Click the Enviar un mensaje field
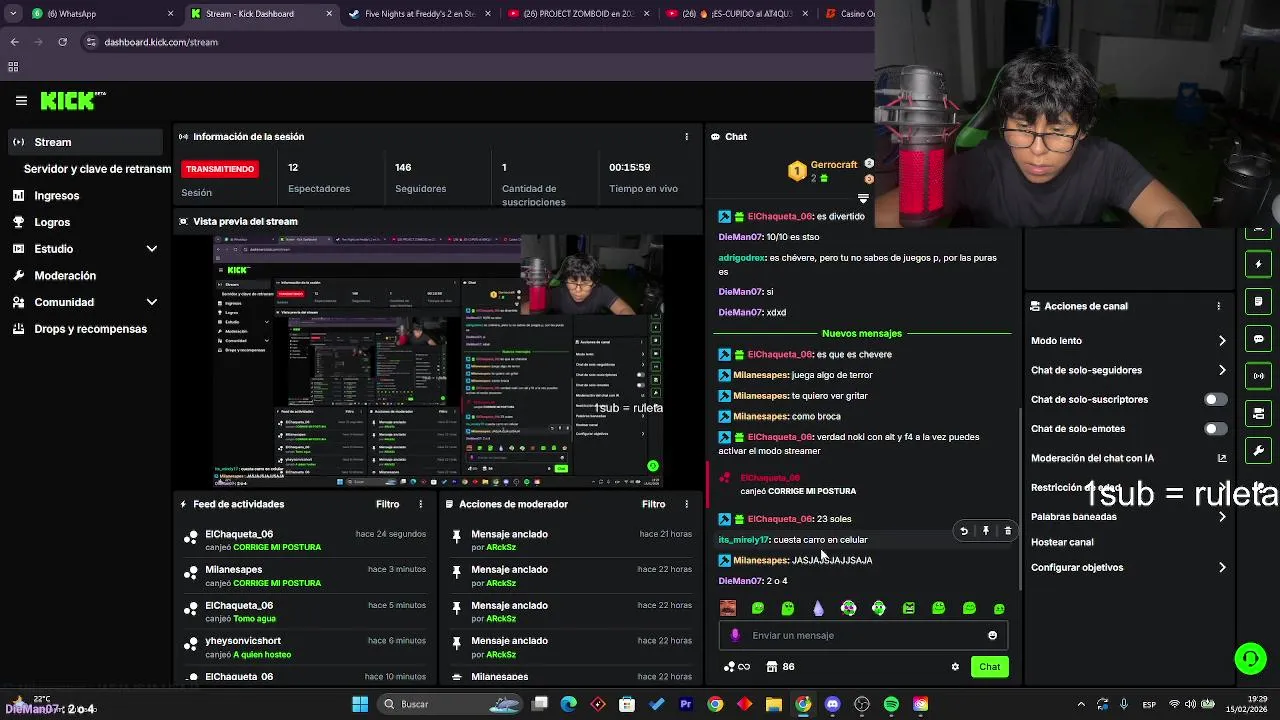Viewport: 1280px width, 720px height. (862, 635)
